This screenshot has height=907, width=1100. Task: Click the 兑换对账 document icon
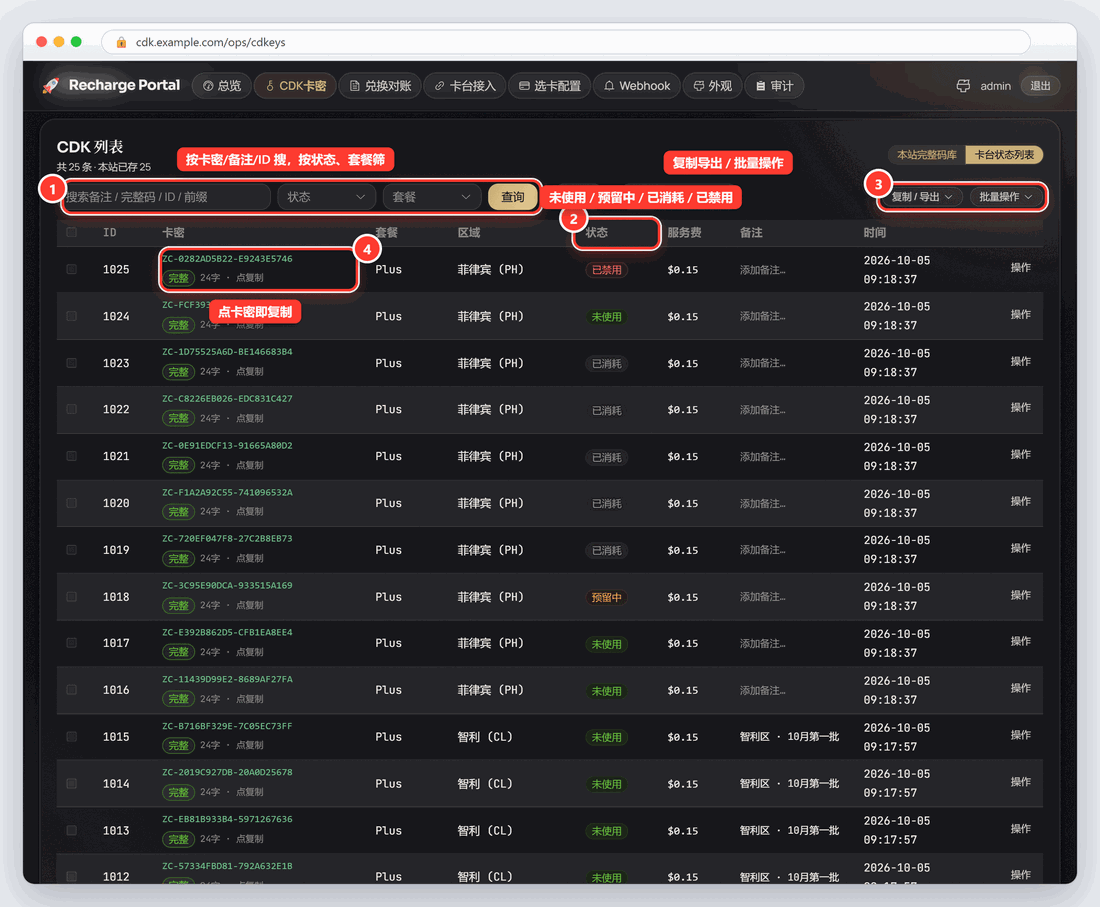coord(354,86)
